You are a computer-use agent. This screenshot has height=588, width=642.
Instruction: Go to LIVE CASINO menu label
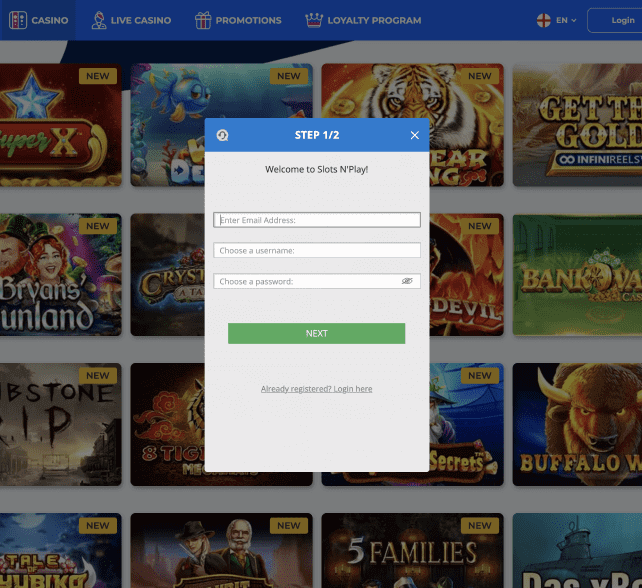click(x=141, y=20)
